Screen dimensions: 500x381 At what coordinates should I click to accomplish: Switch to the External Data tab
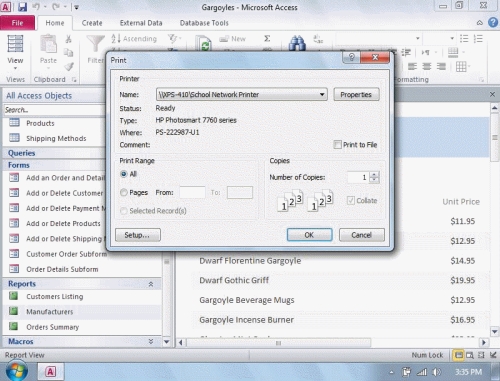click(x=141, y=23)
